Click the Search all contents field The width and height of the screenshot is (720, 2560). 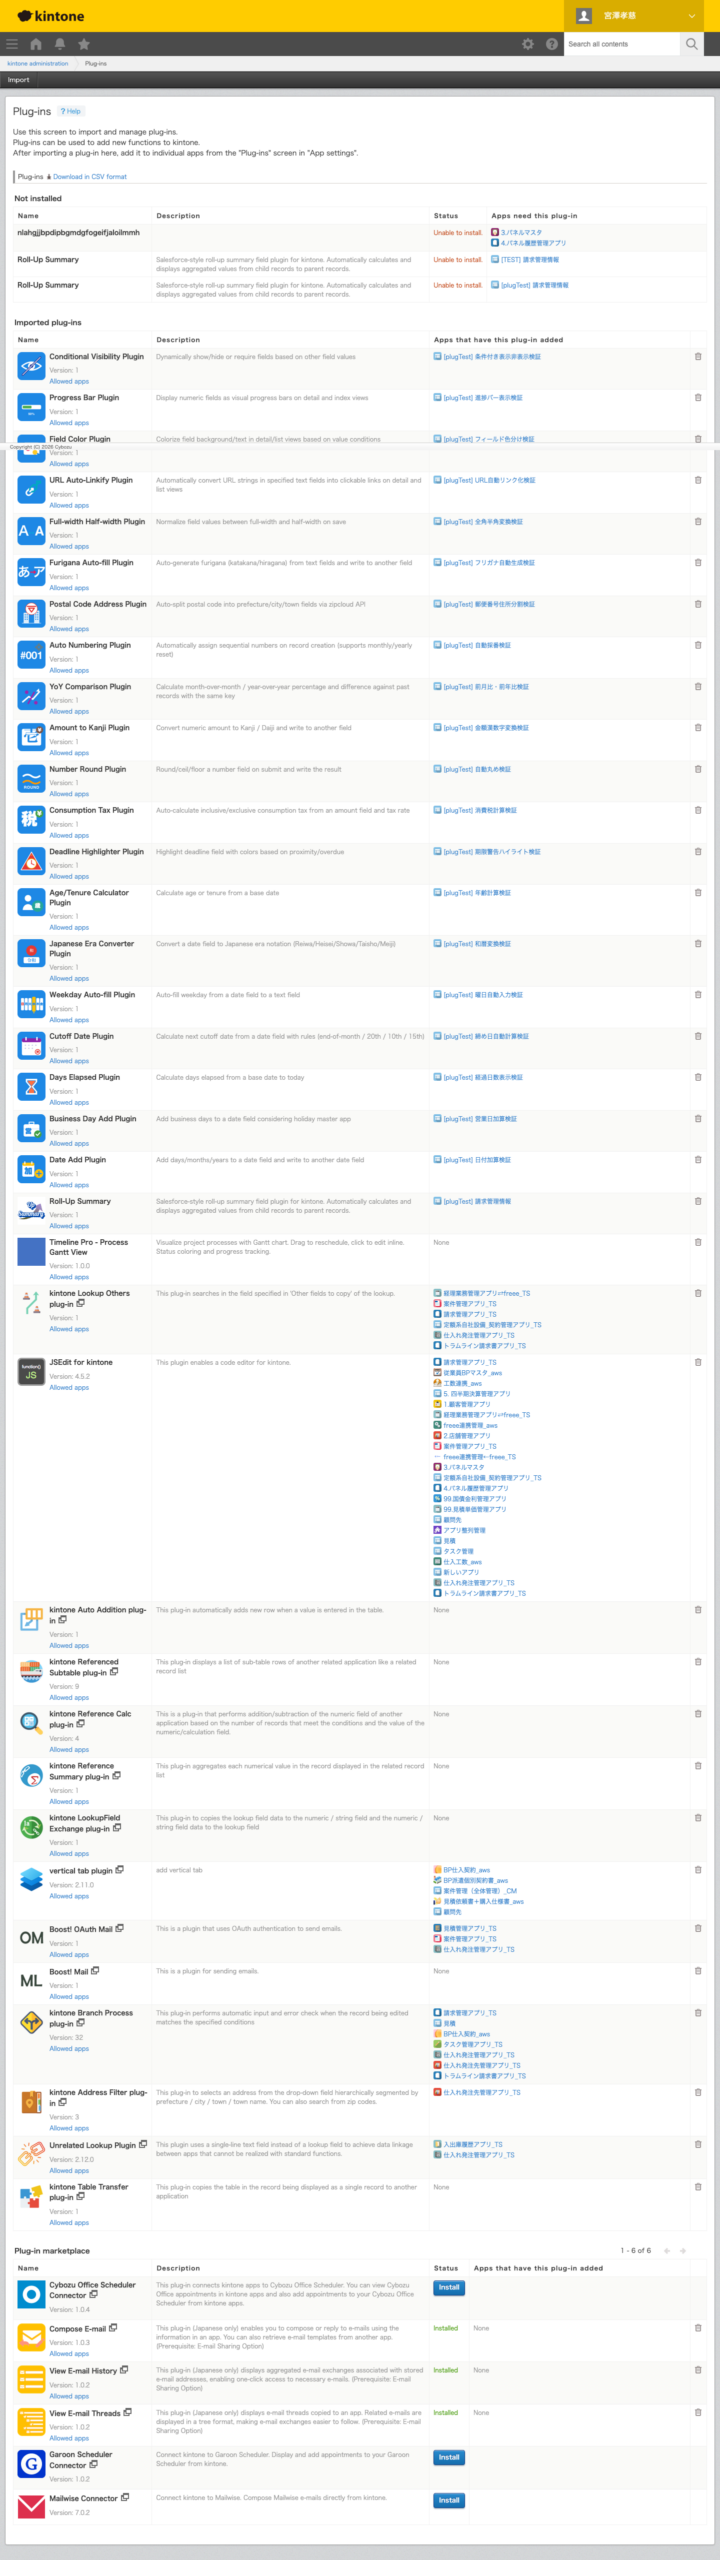(x=621, y=44)
